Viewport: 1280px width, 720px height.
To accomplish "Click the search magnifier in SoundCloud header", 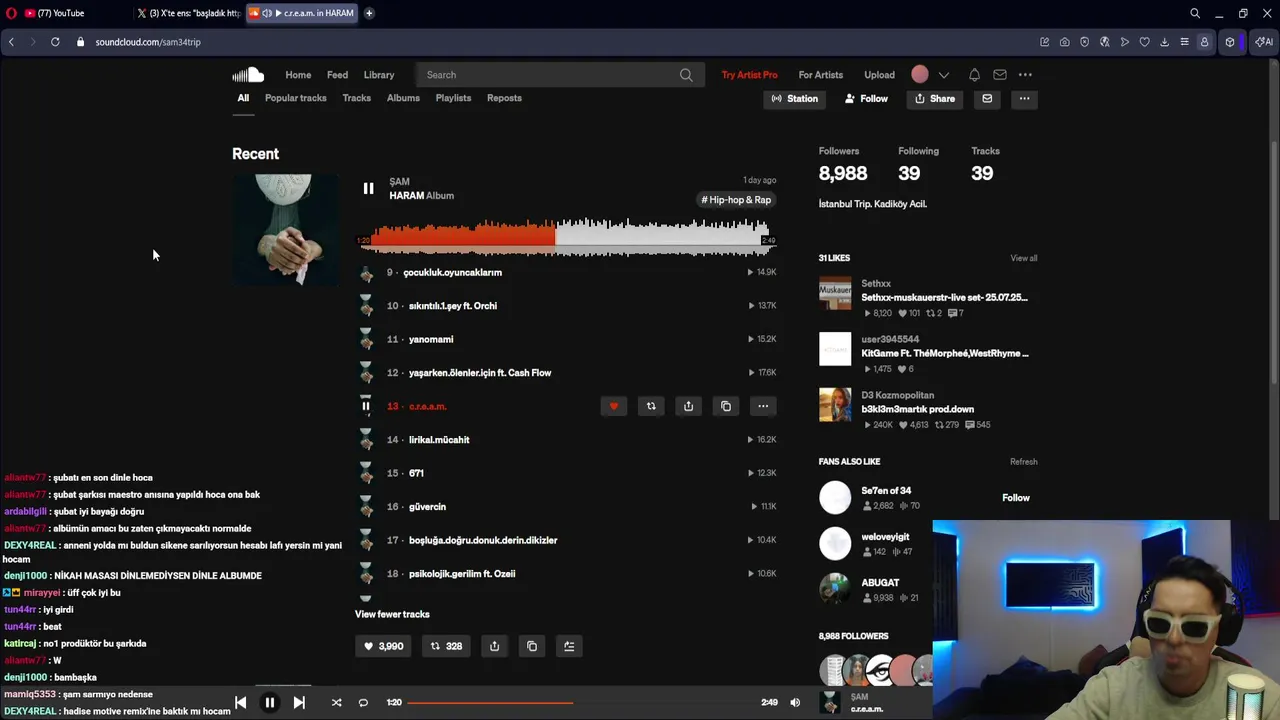I will tap(686, 75).
